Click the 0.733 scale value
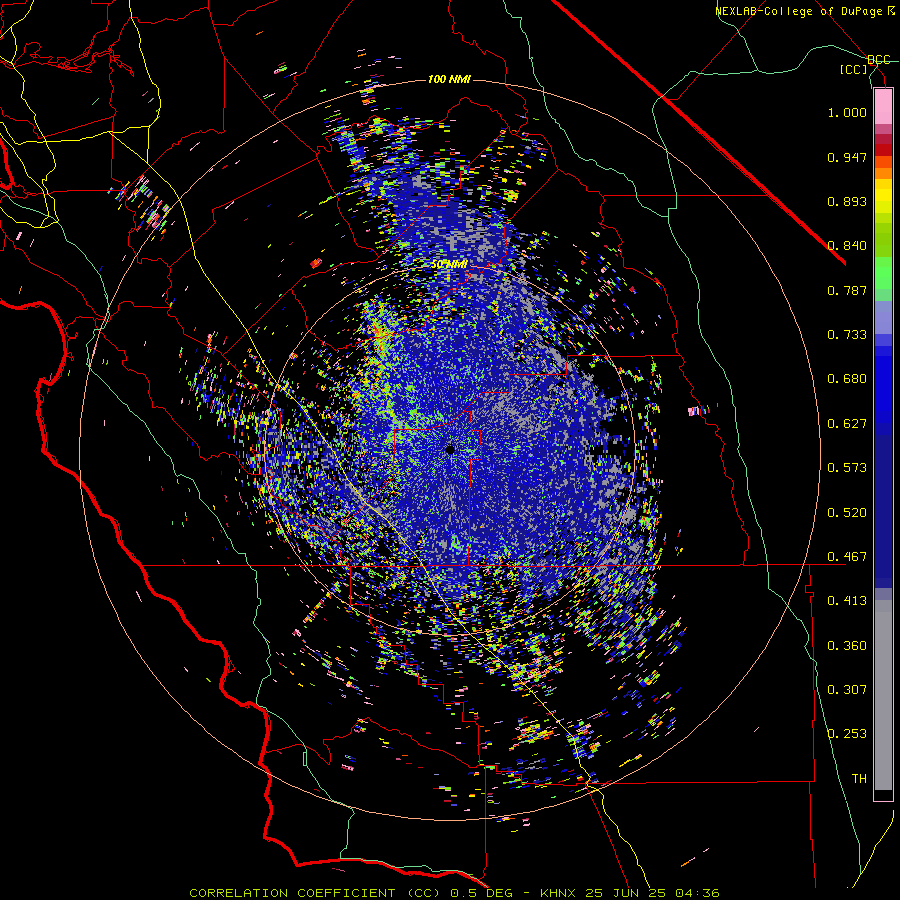 847,335
